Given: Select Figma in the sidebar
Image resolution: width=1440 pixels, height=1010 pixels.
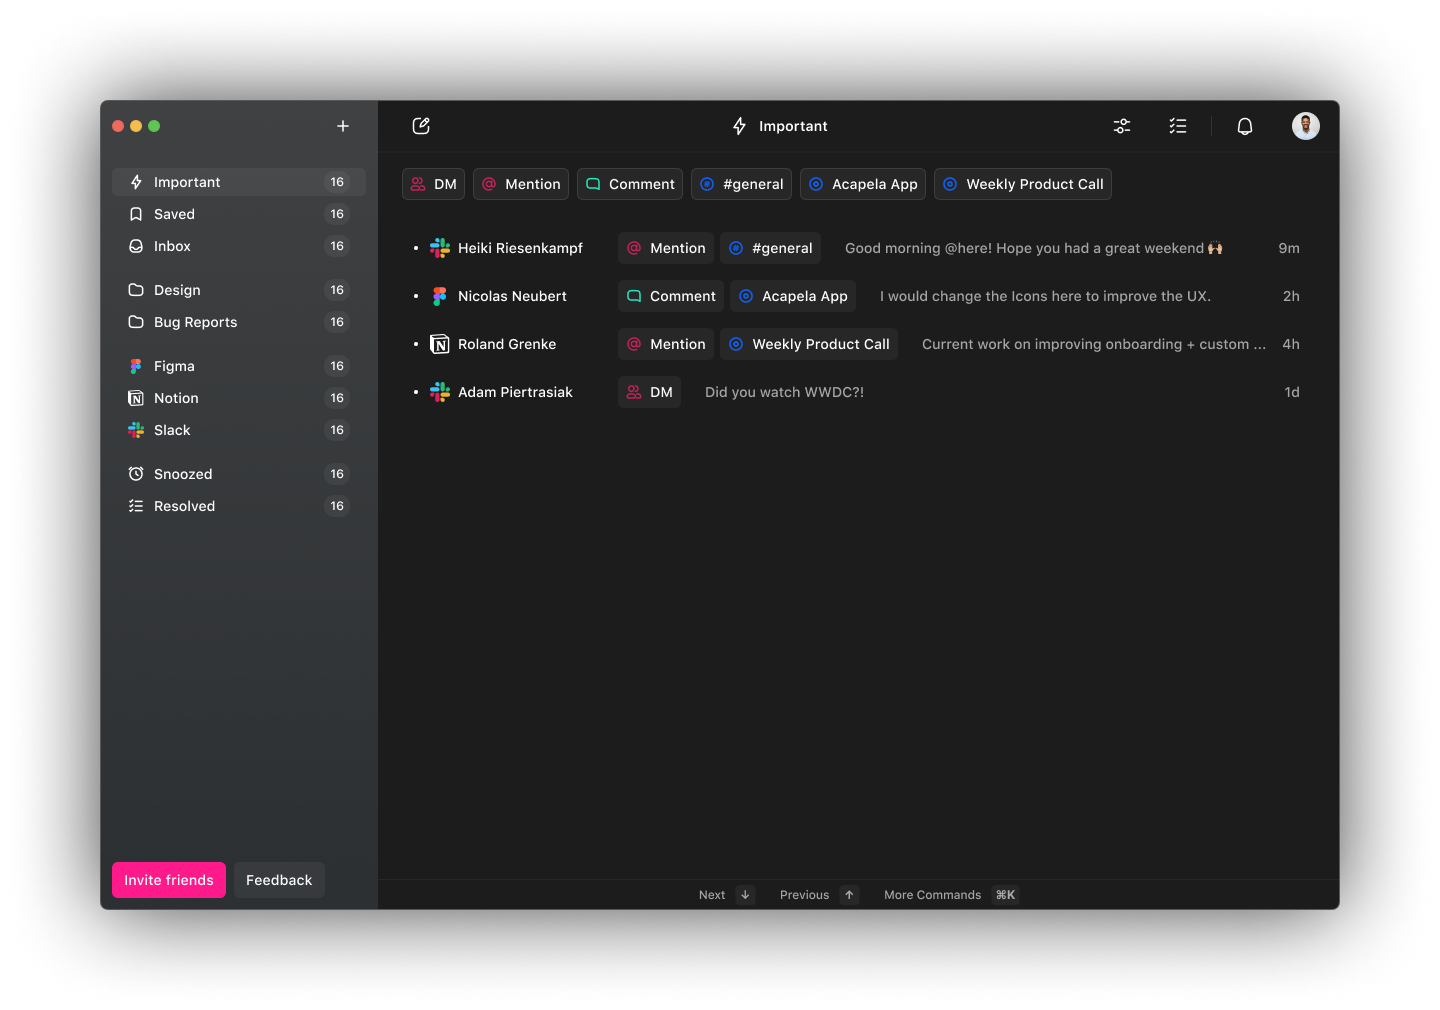Looking at the screenshot, I should tap(239, 366).
